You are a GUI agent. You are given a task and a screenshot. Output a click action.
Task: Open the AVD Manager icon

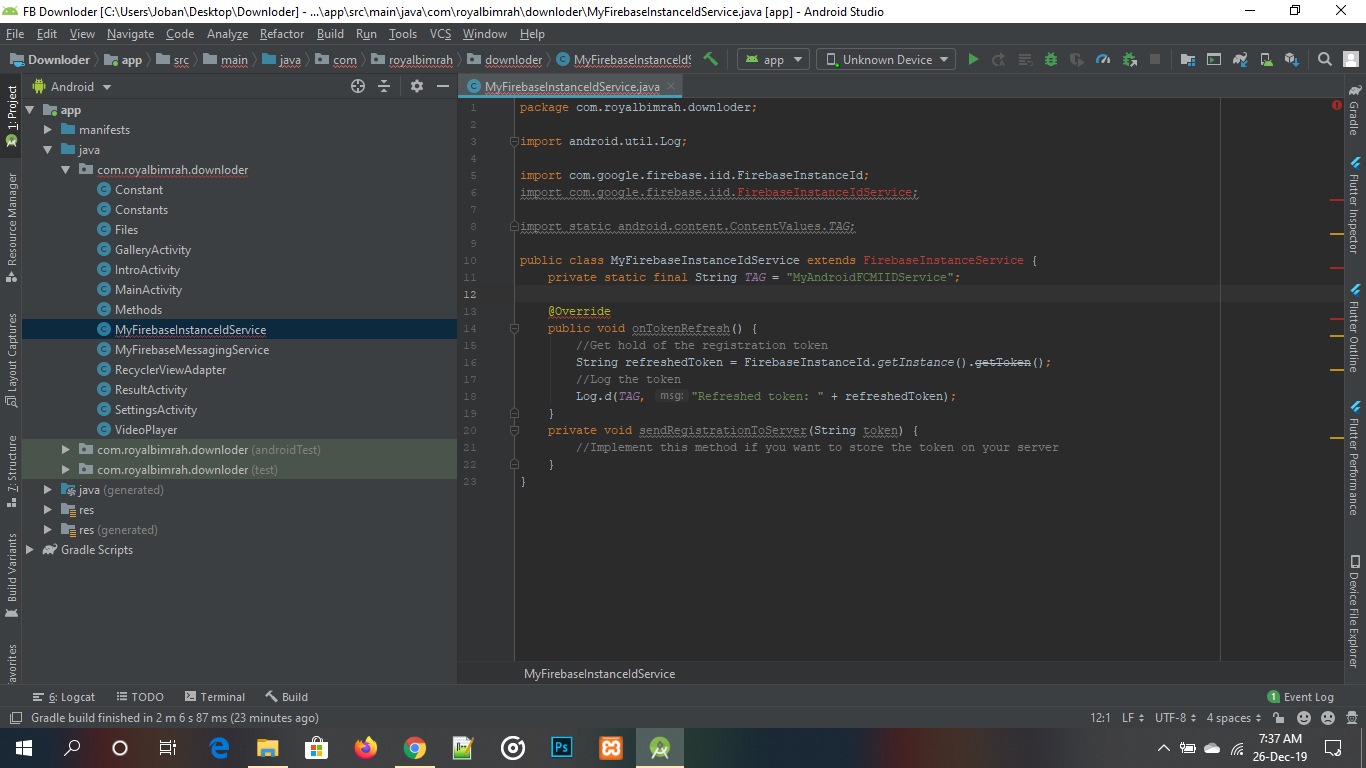(x=1266, y=59)
